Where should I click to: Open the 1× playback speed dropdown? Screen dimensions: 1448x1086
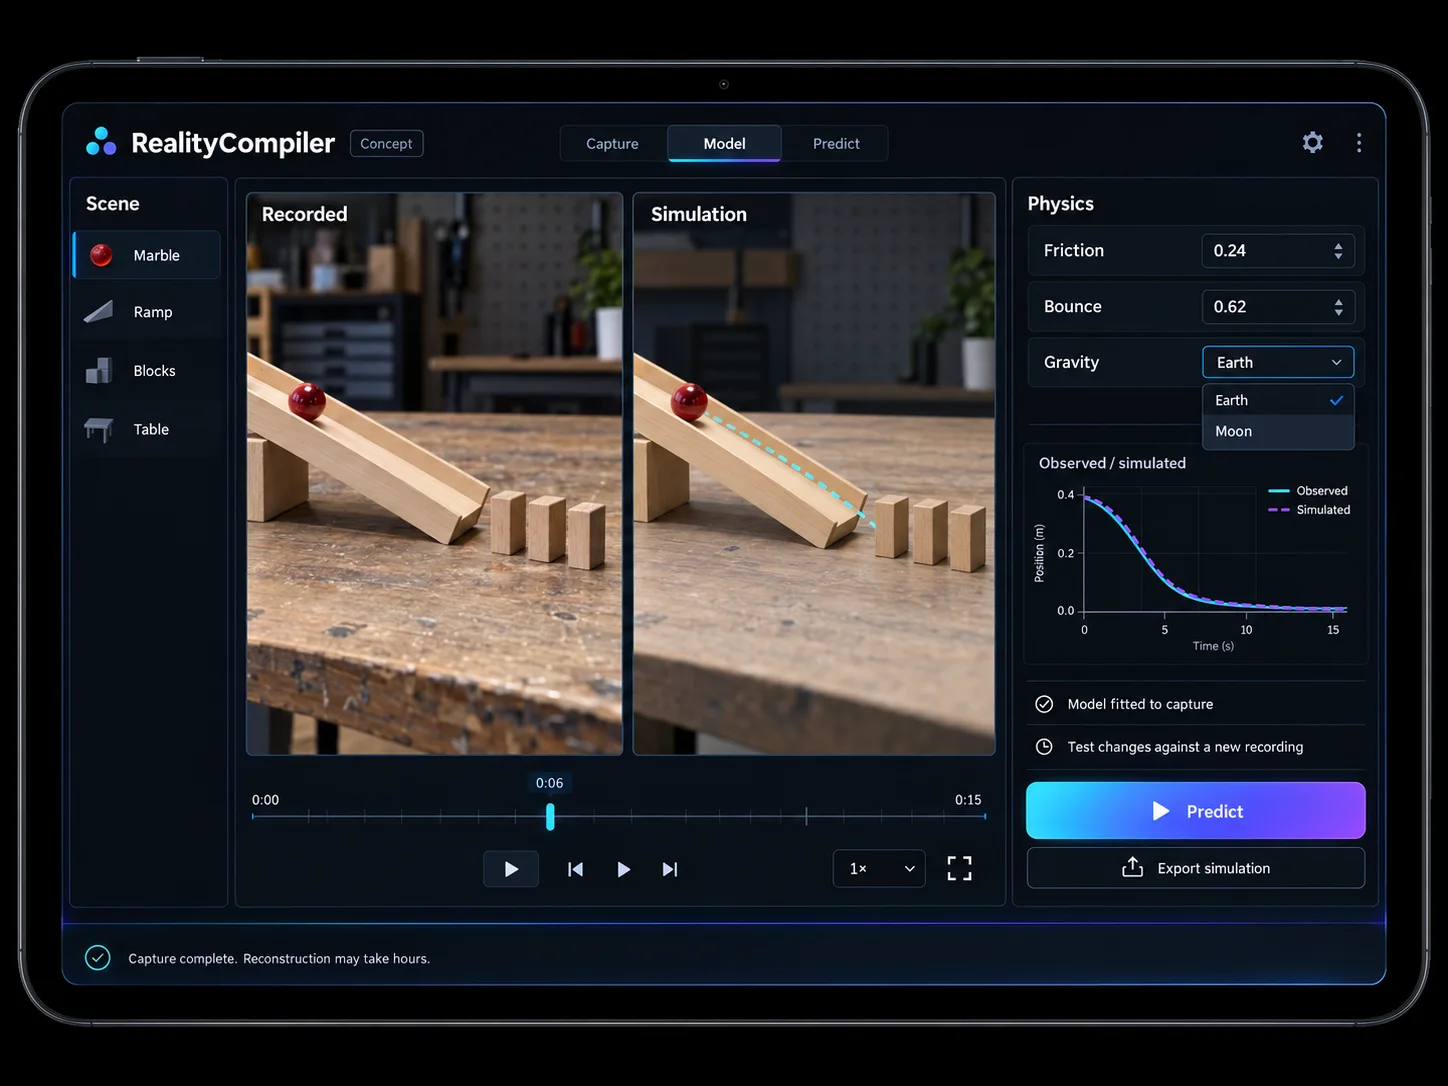[x=879, y=868]
